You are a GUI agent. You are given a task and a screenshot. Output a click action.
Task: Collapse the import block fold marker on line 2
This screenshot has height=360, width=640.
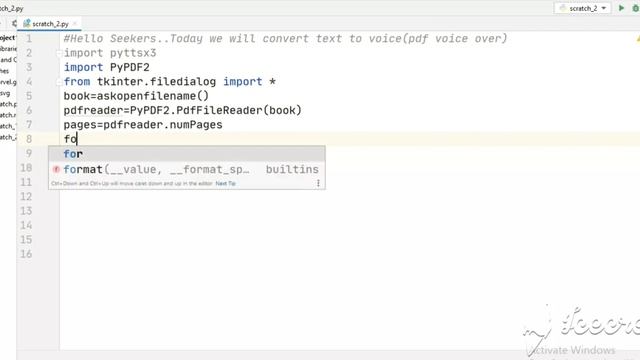pyautogui.click(x=58, y=53)
